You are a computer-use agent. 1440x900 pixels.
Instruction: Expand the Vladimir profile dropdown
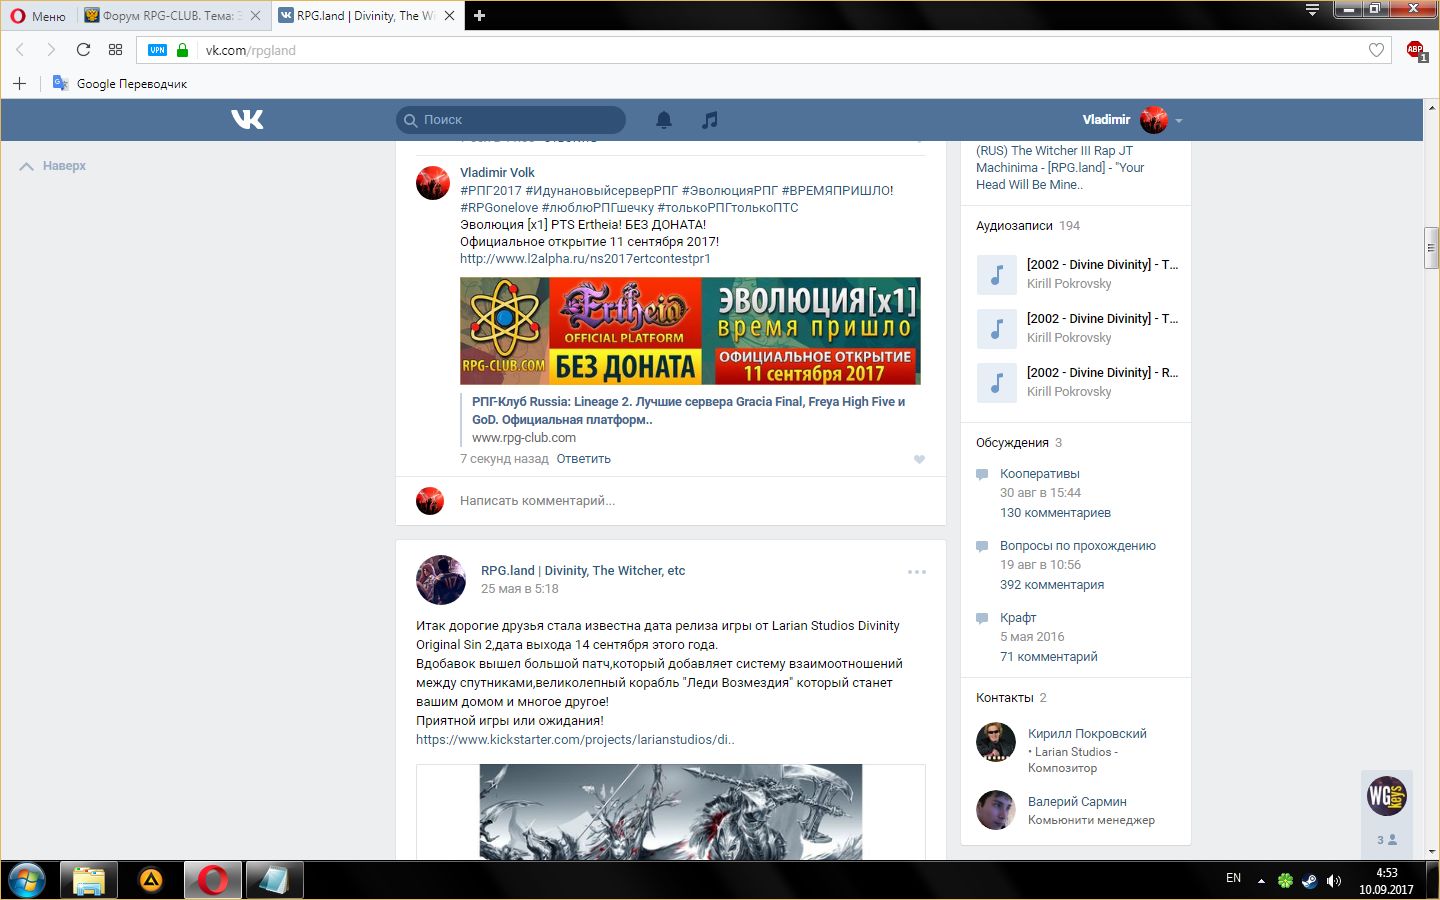point(1132,120)
